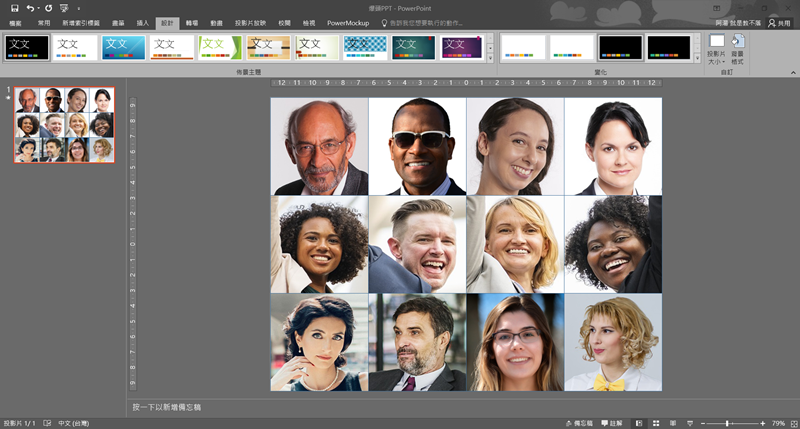Click the Undo arrow icon
The image size is (800, 429).
click(30, 8)
